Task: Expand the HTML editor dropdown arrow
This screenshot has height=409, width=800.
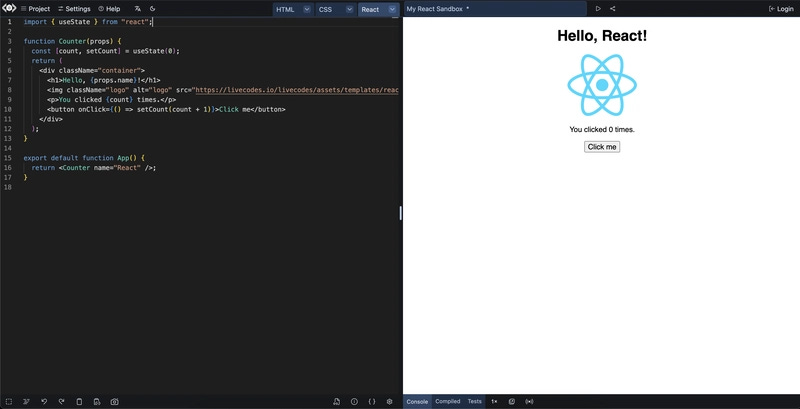Action: pyautogui.click(x=307, y=9)
